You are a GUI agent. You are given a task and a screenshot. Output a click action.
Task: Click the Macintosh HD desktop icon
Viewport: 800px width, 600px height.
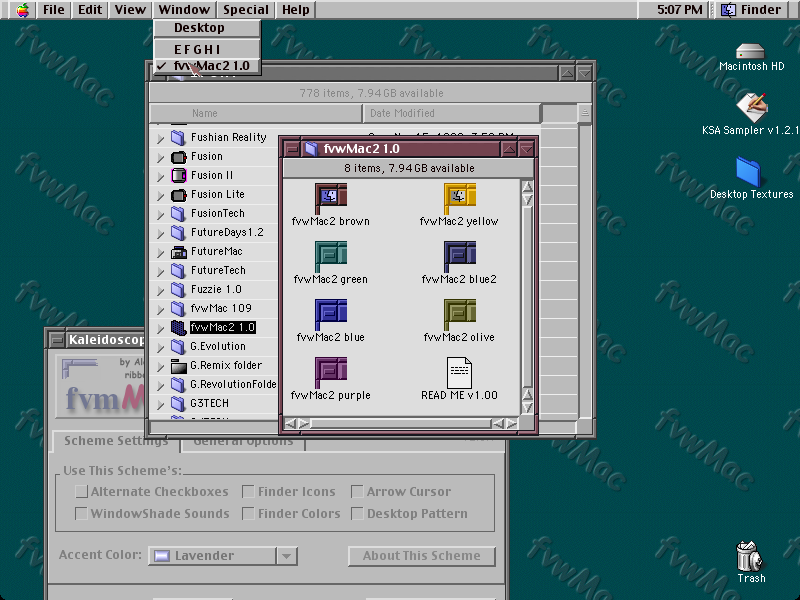750,51
